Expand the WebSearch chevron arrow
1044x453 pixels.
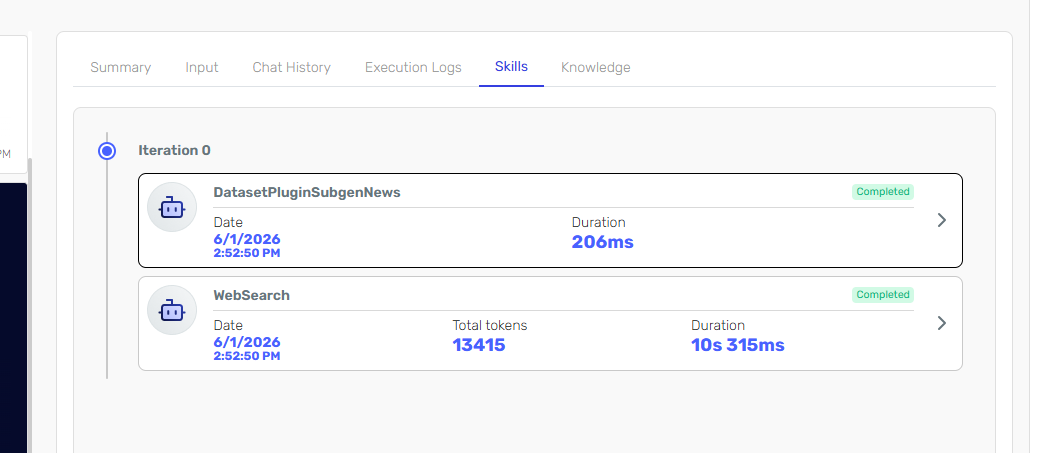pyautogui.click(x=941, y=323)
